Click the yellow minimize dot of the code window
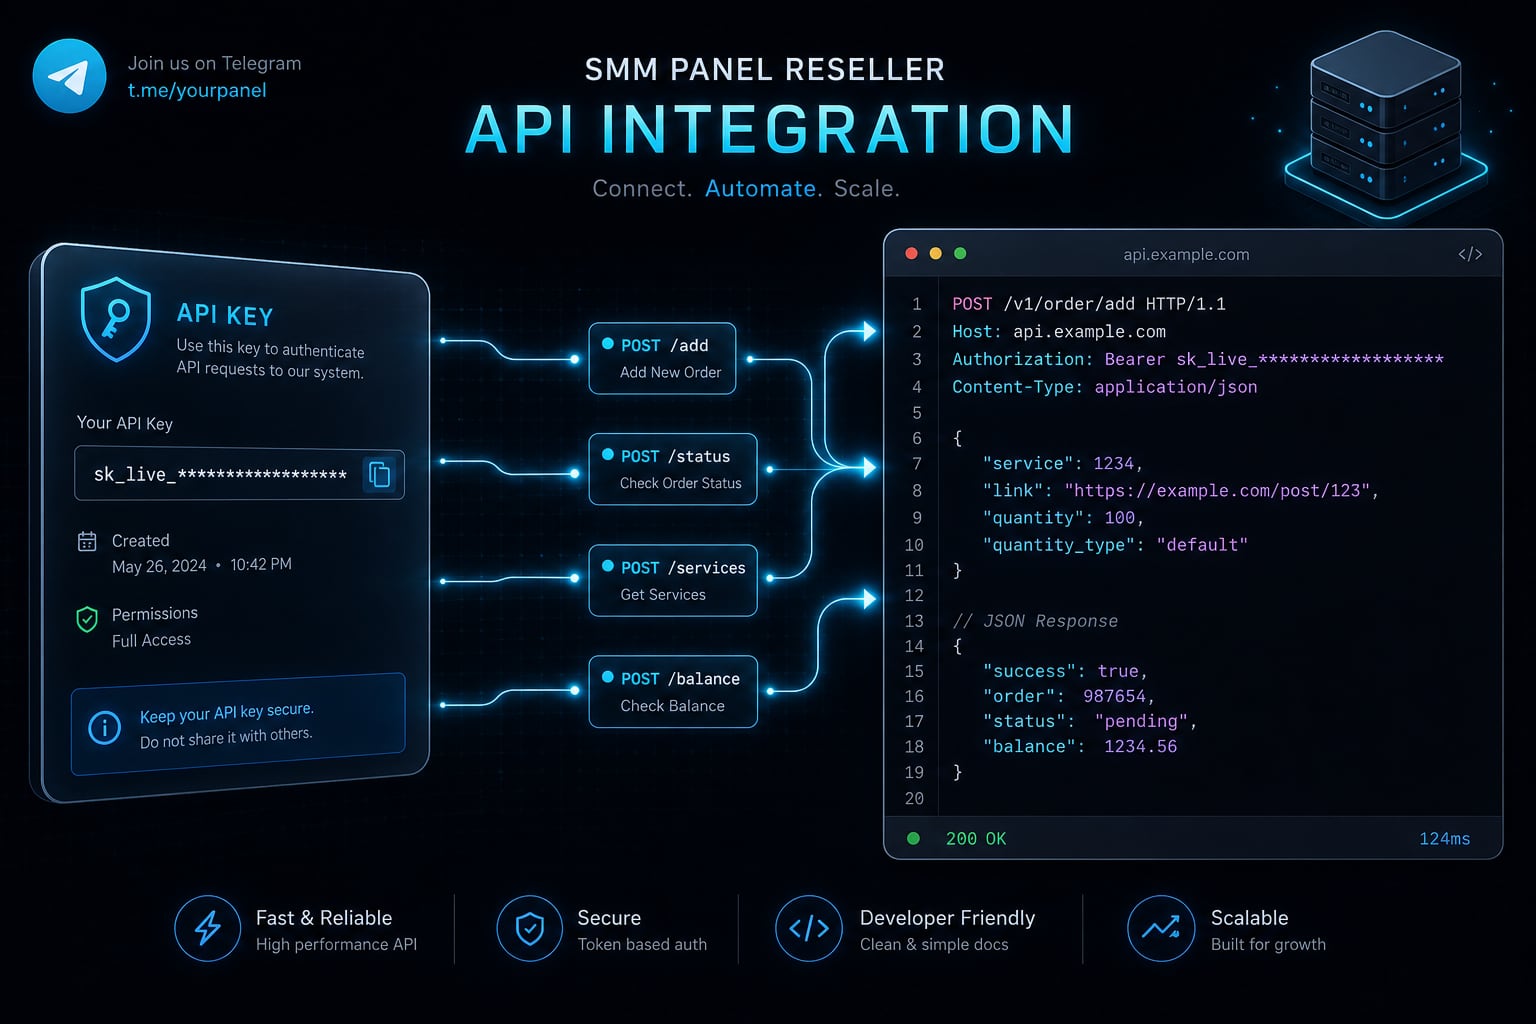 936,254
